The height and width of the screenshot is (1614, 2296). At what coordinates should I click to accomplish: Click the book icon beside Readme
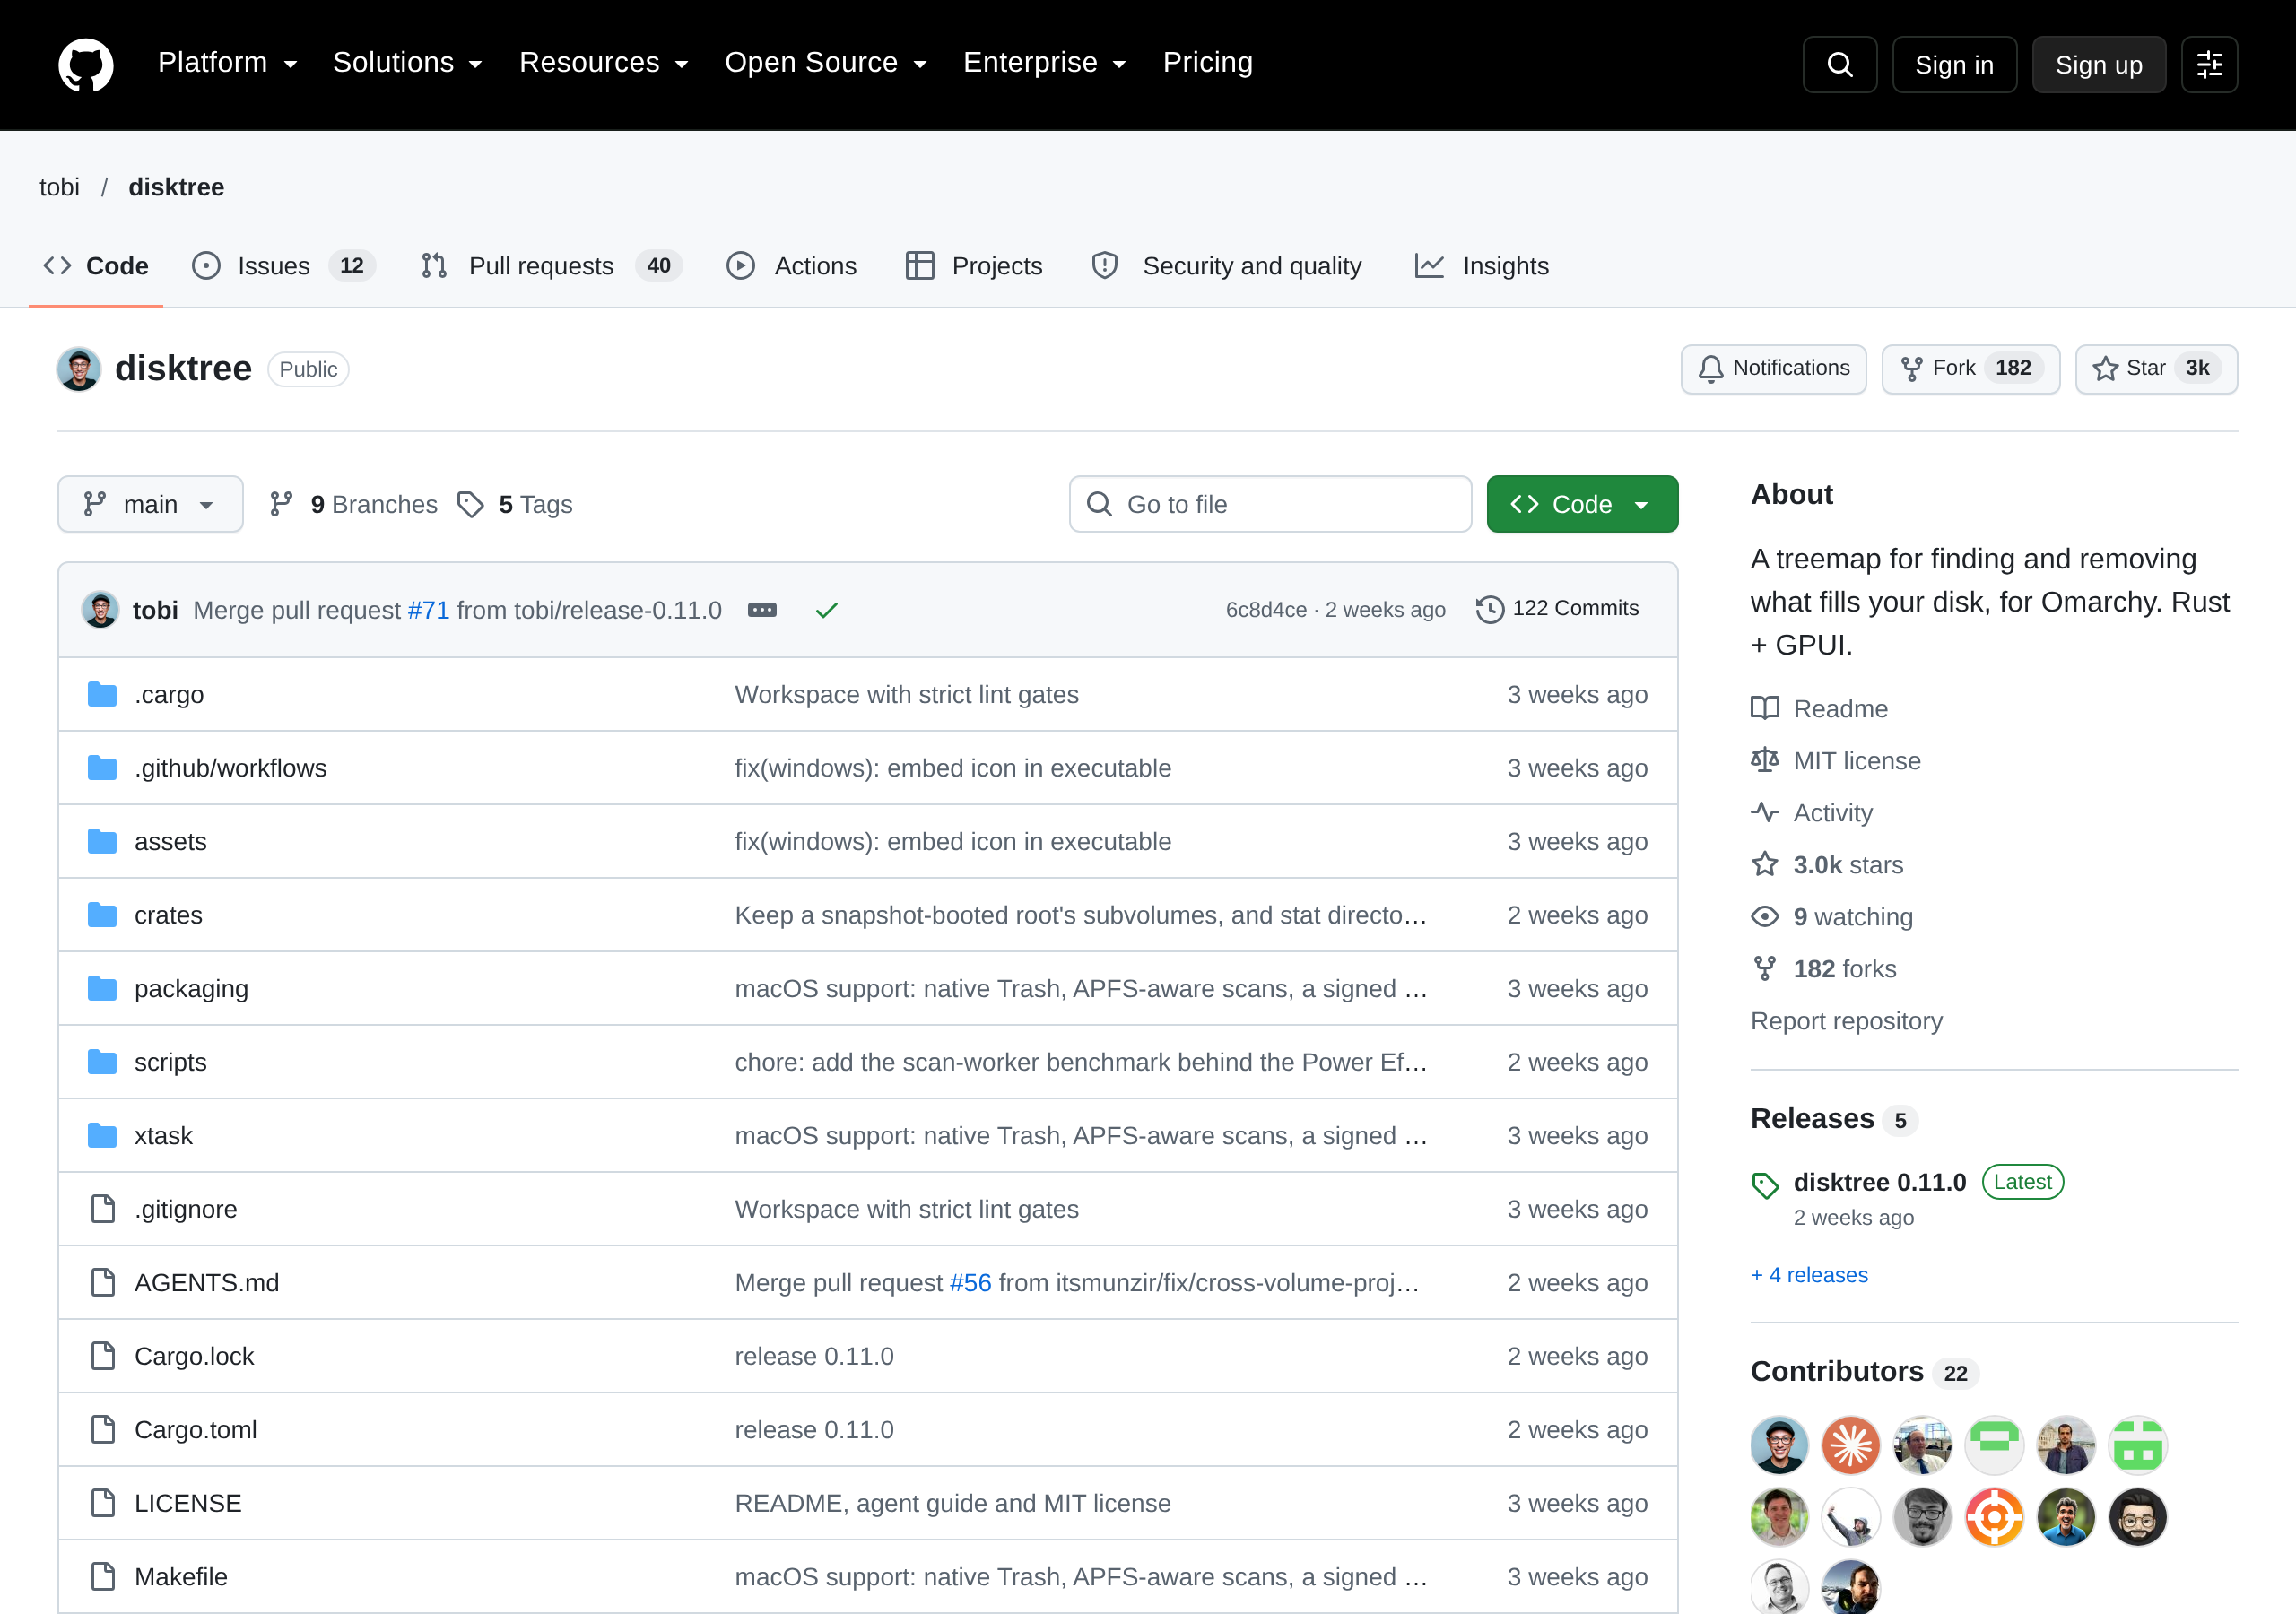(x=1765, y=708)
